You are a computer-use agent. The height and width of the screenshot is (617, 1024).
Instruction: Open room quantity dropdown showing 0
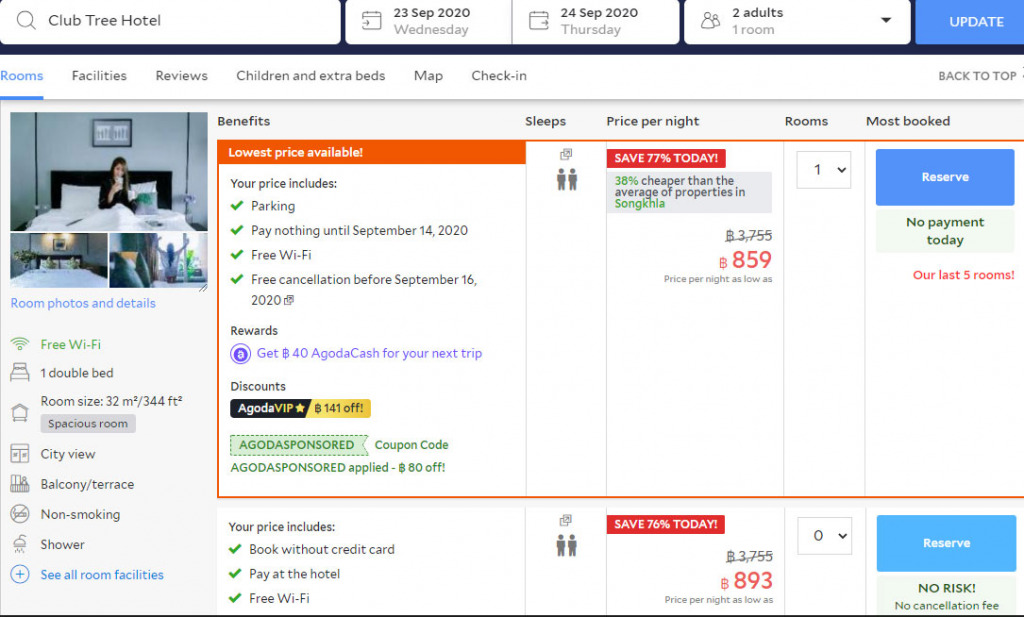click(x=823, y=536)
